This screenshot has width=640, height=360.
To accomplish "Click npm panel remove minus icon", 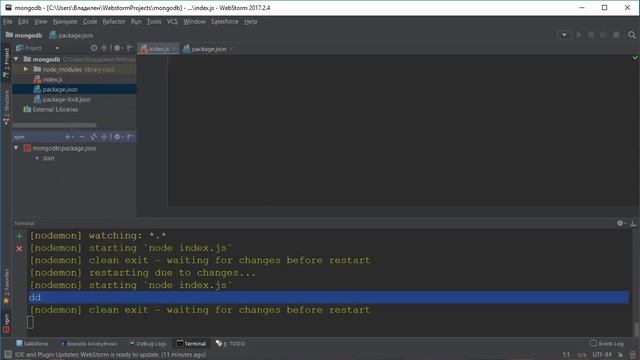I will pos(82,137).
